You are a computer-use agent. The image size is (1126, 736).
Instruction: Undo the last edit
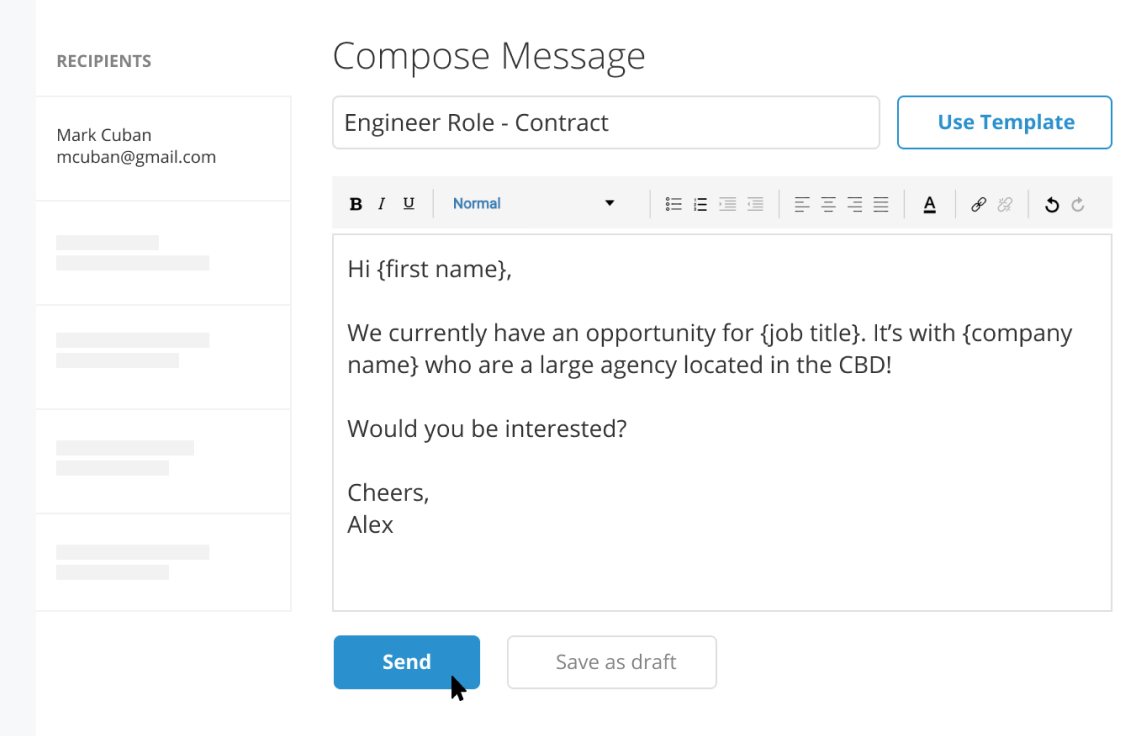point(1052,204)
